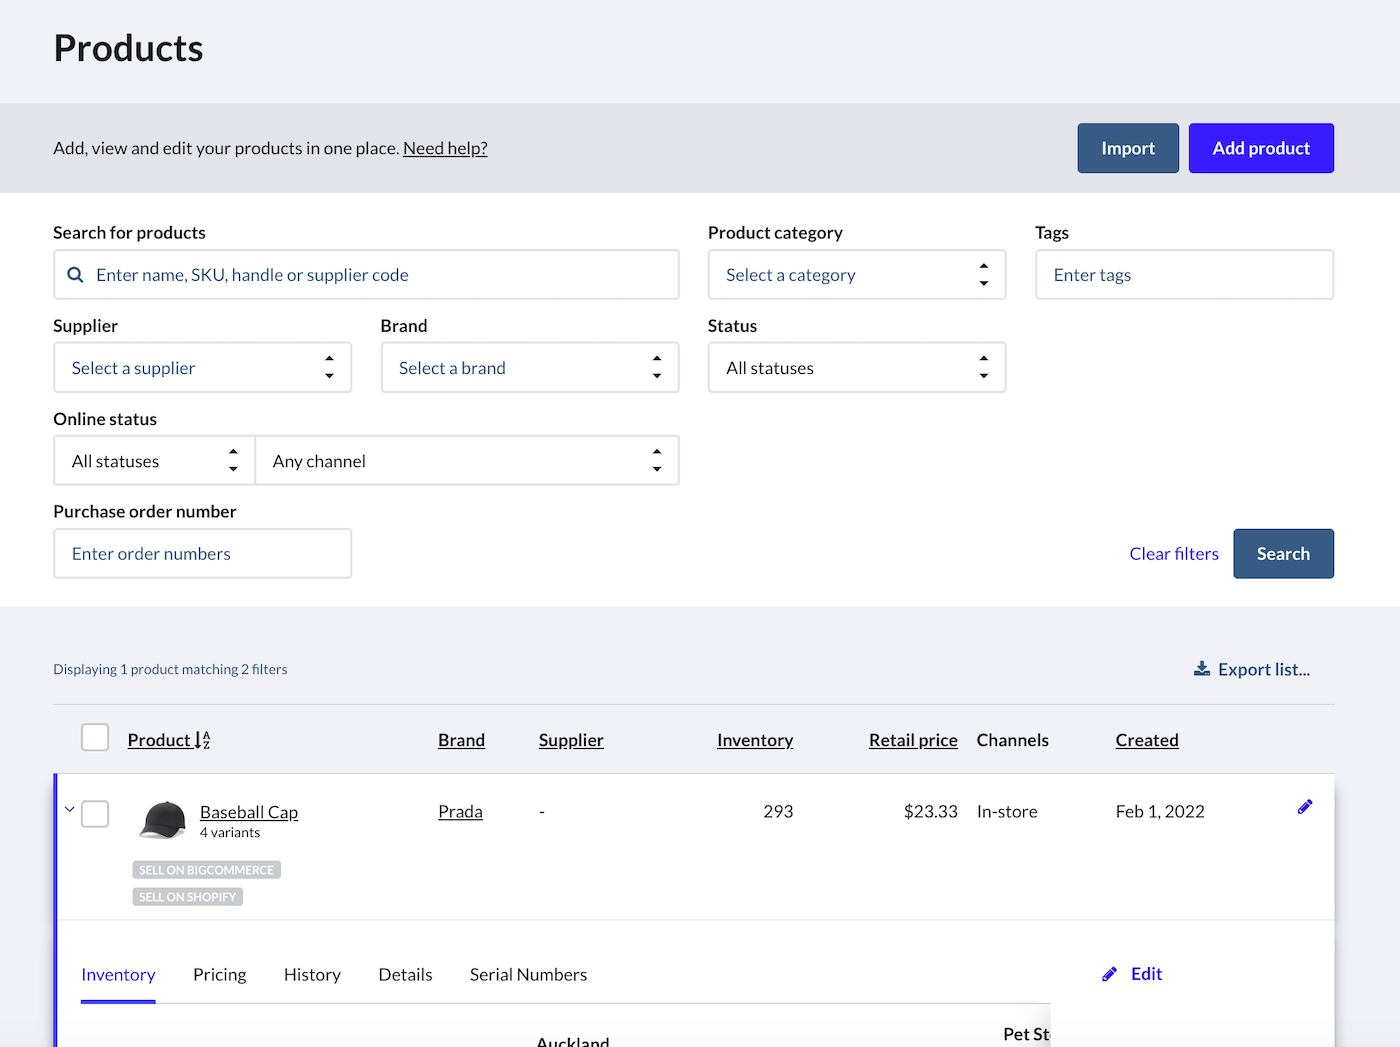Viewport: 1400px width, 1047px height.
Task: Tick the select-all products checkbox
Action: click(95, 738)
